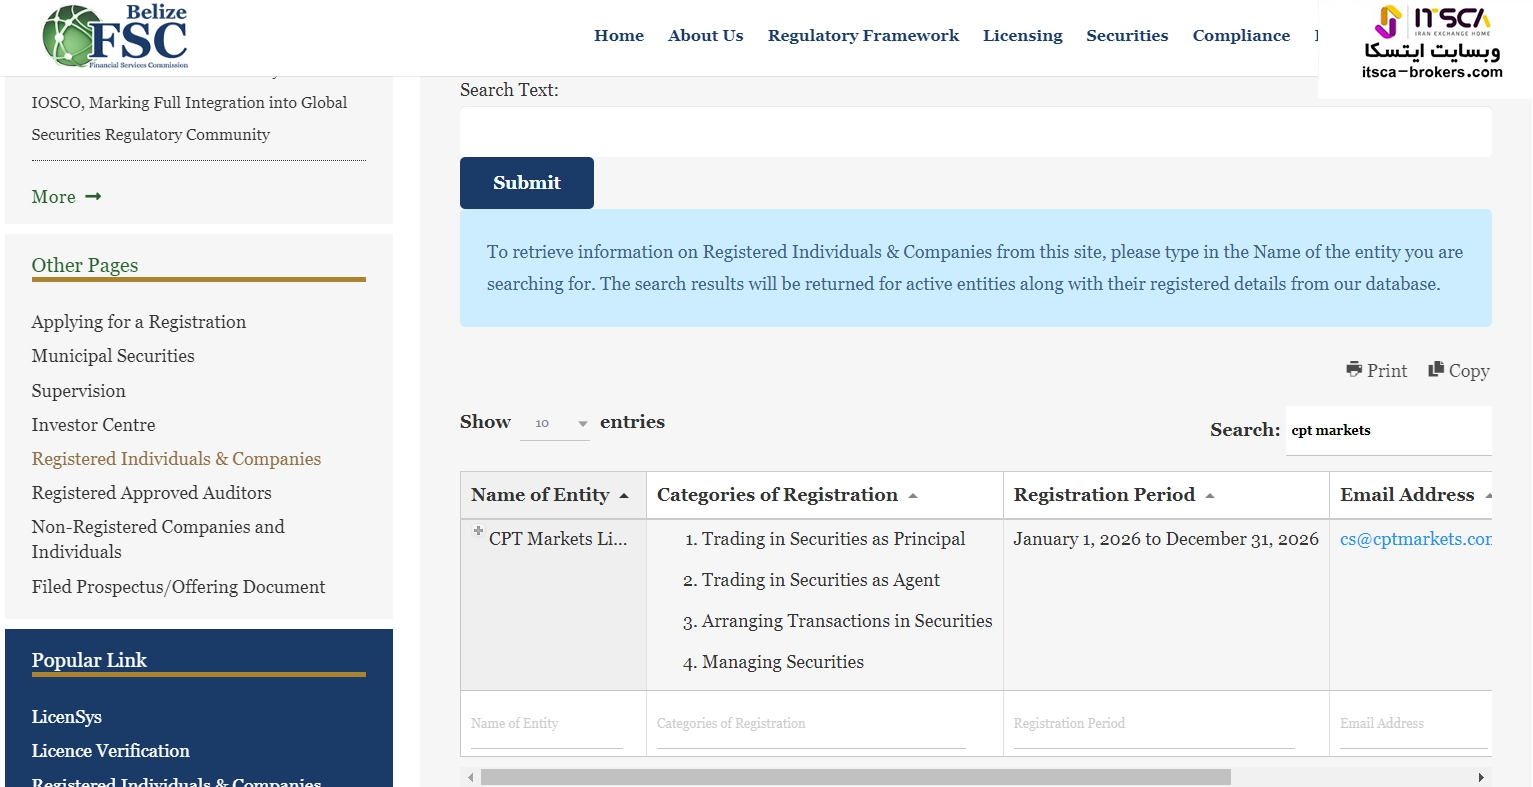Open the cs@cptmarkets email link
This screenshot has height=787, width=1533.
point(1415,539)
